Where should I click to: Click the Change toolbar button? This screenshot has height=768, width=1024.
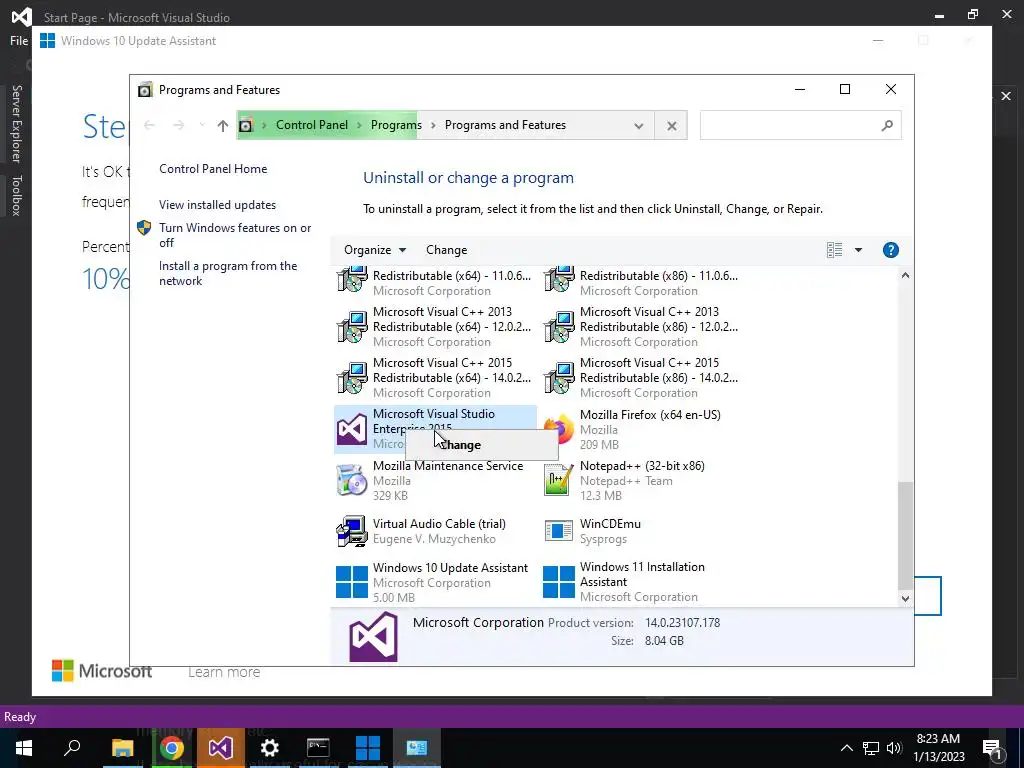coord(447,250)
